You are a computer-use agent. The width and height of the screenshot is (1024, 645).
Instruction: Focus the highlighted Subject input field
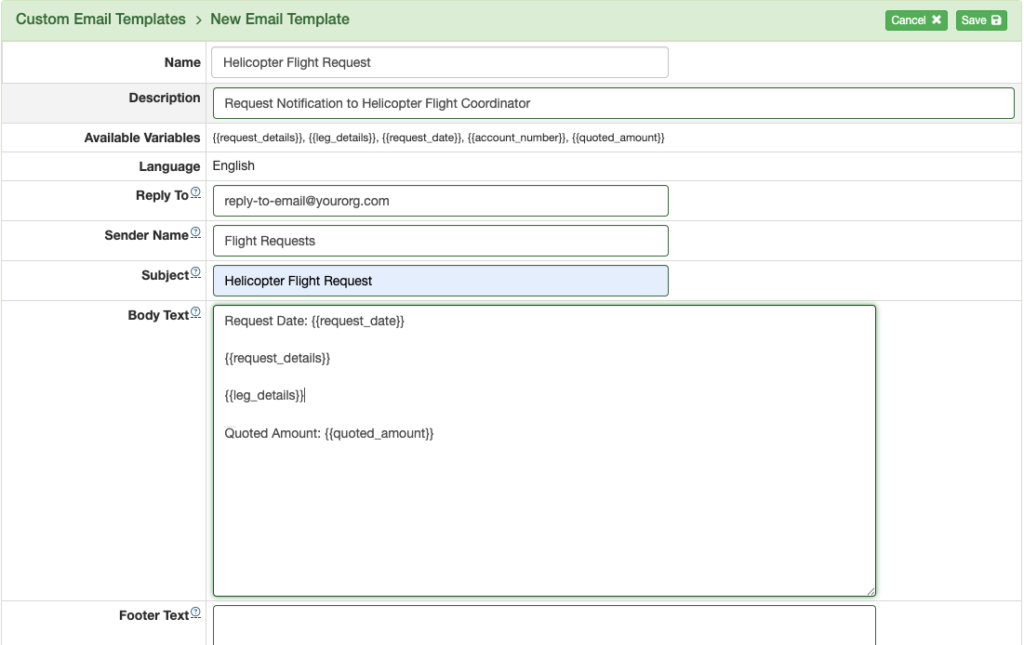(440, 281)
